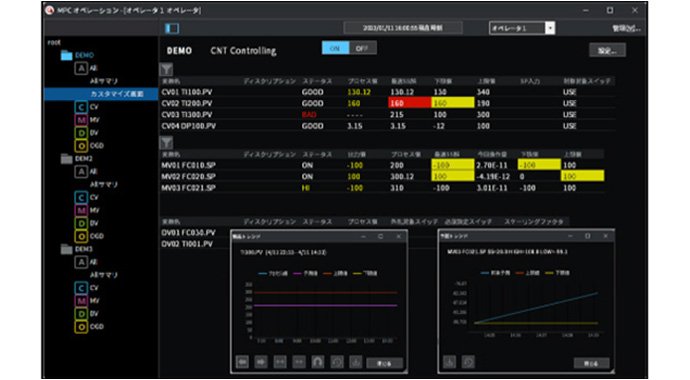The image size is (690, 380).
Task: Click the filter funnel icon above CV table
Action: coord(166,69)
